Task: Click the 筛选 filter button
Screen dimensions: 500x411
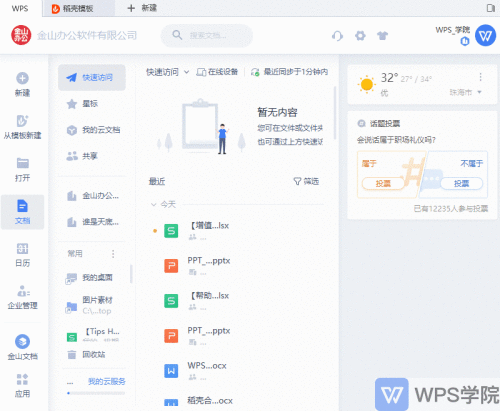Action: (x=306, y=181)
